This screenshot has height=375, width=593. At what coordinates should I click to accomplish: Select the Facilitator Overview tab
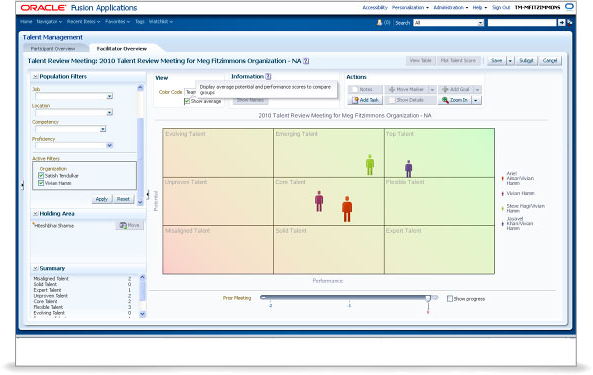tap(122, 49)
